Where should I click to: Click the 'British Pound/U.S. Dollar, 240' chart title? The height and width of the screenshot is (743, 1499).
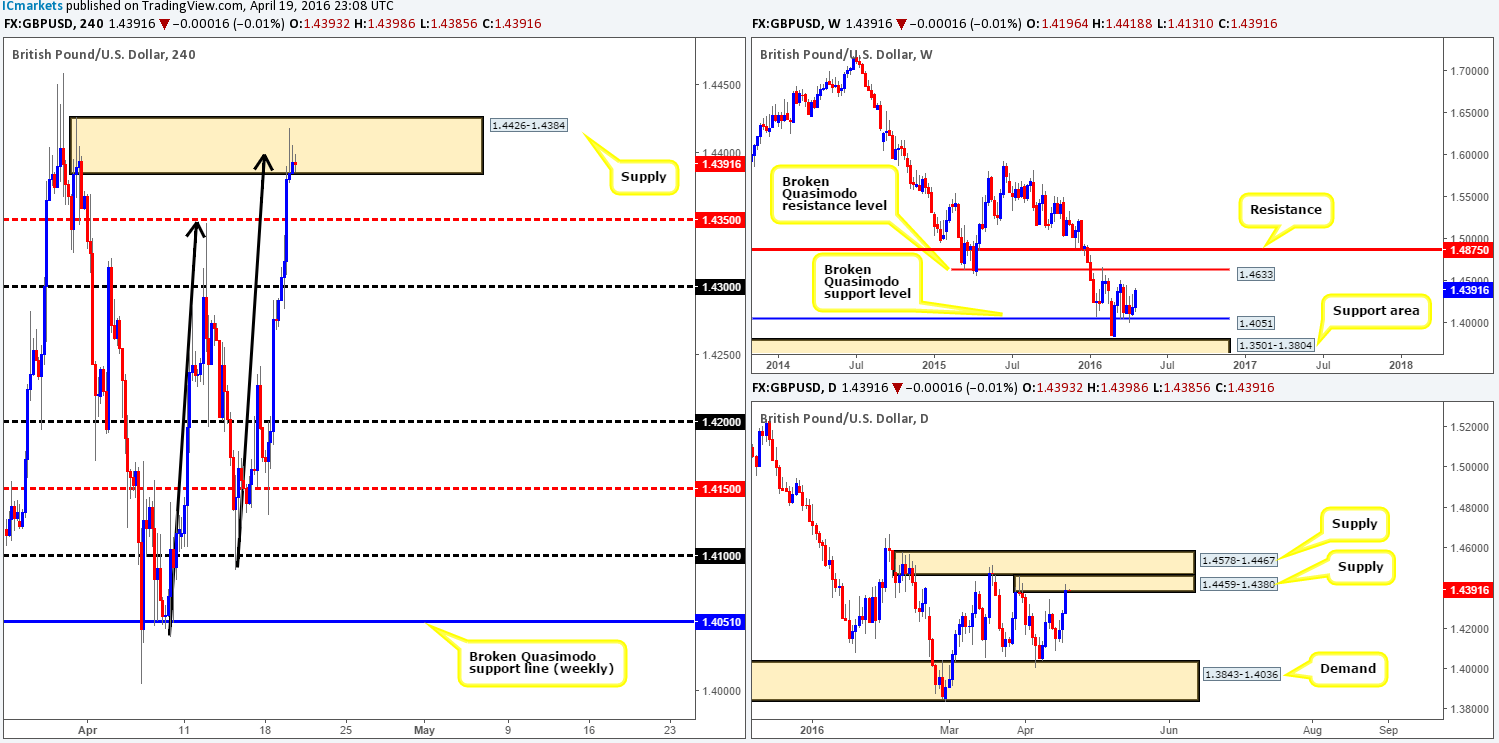pyautogui.click(x=104, y=54)
